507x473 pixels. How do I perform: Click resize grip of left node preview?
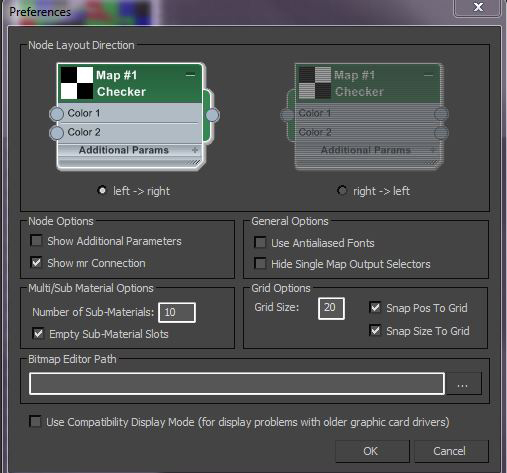click(193, 163)
